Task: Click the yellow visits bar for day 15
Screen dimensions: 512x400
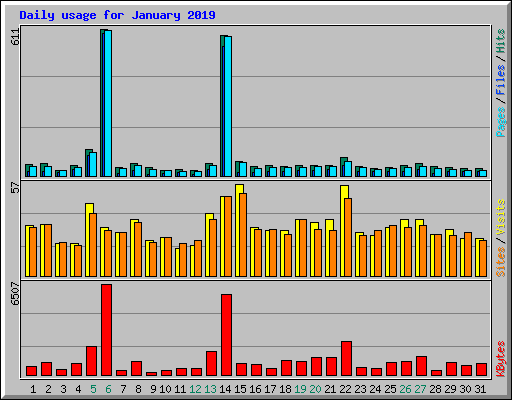Action: point(238,230)
